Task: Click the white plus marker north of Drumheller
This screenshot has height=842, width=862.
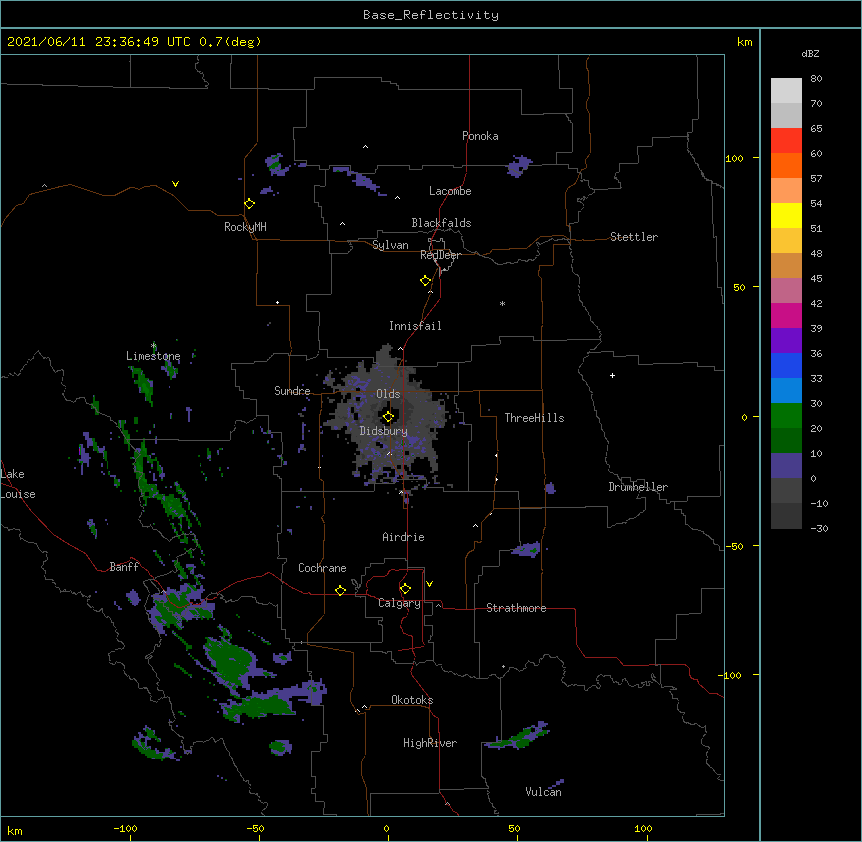Action: pos(612,375)
